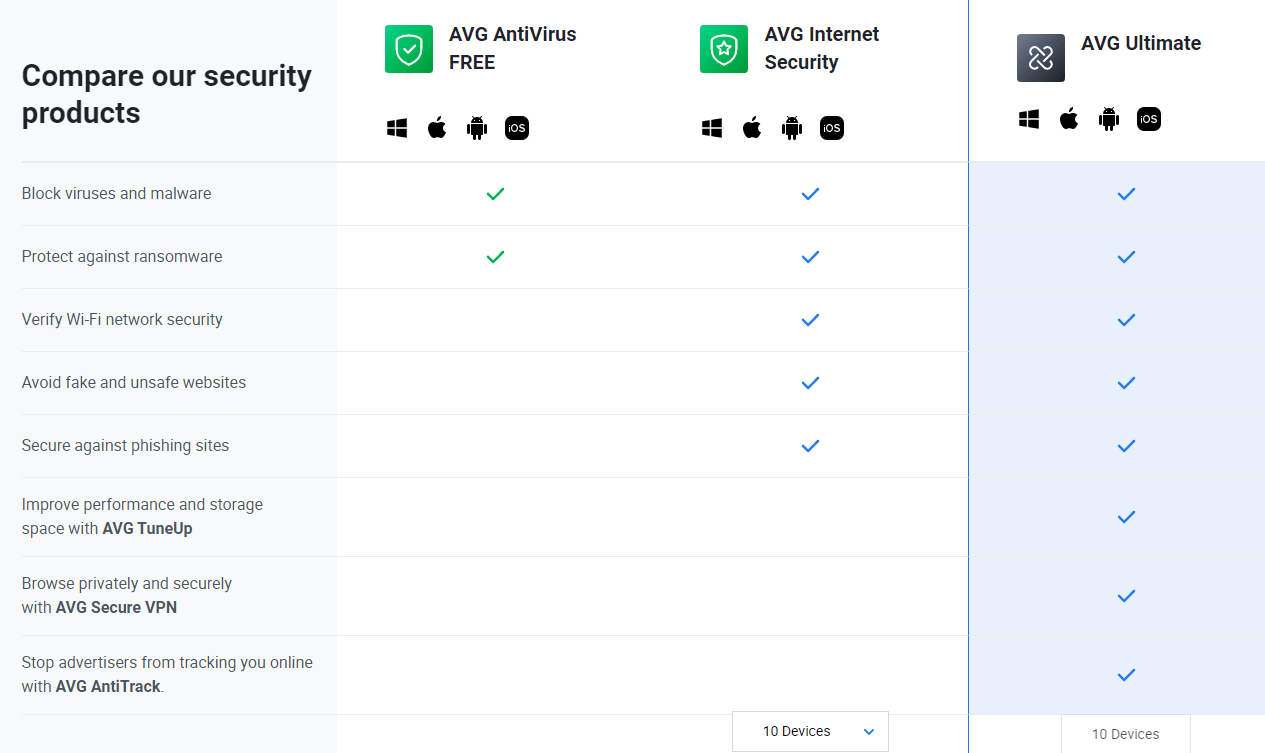Click the bold "AVG Secure VPN" text
The width and height of the screenshot is (1265, 753).
pyautogui.click(x=116, y=607)
